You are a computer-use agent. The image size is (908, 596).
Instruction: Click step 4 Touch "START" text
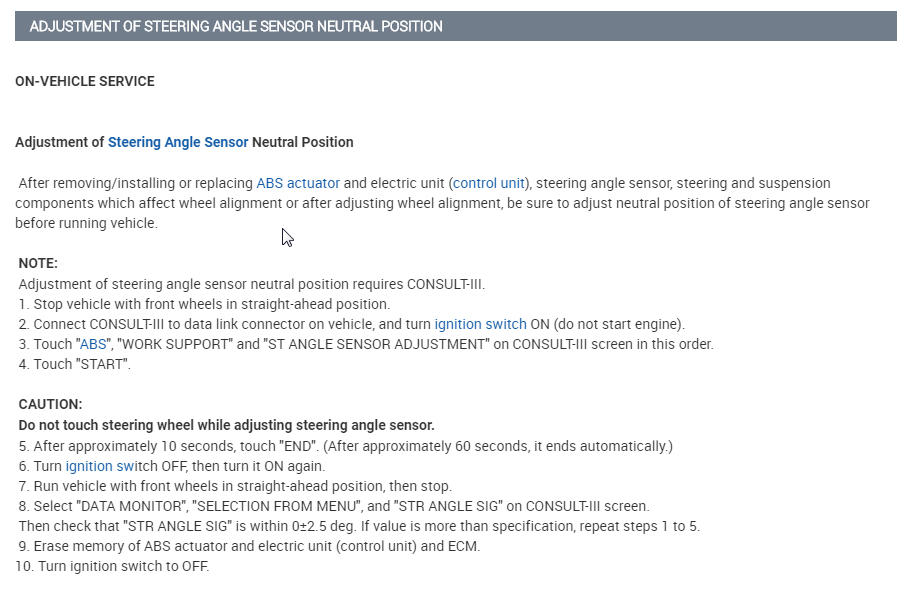(x=75, y=364)
